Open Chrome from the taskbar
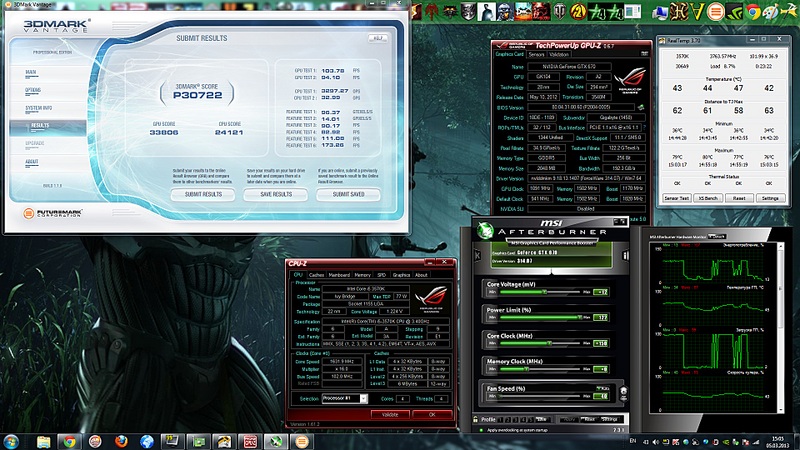The width and height of the screenshot is (800, 450). 69,441
